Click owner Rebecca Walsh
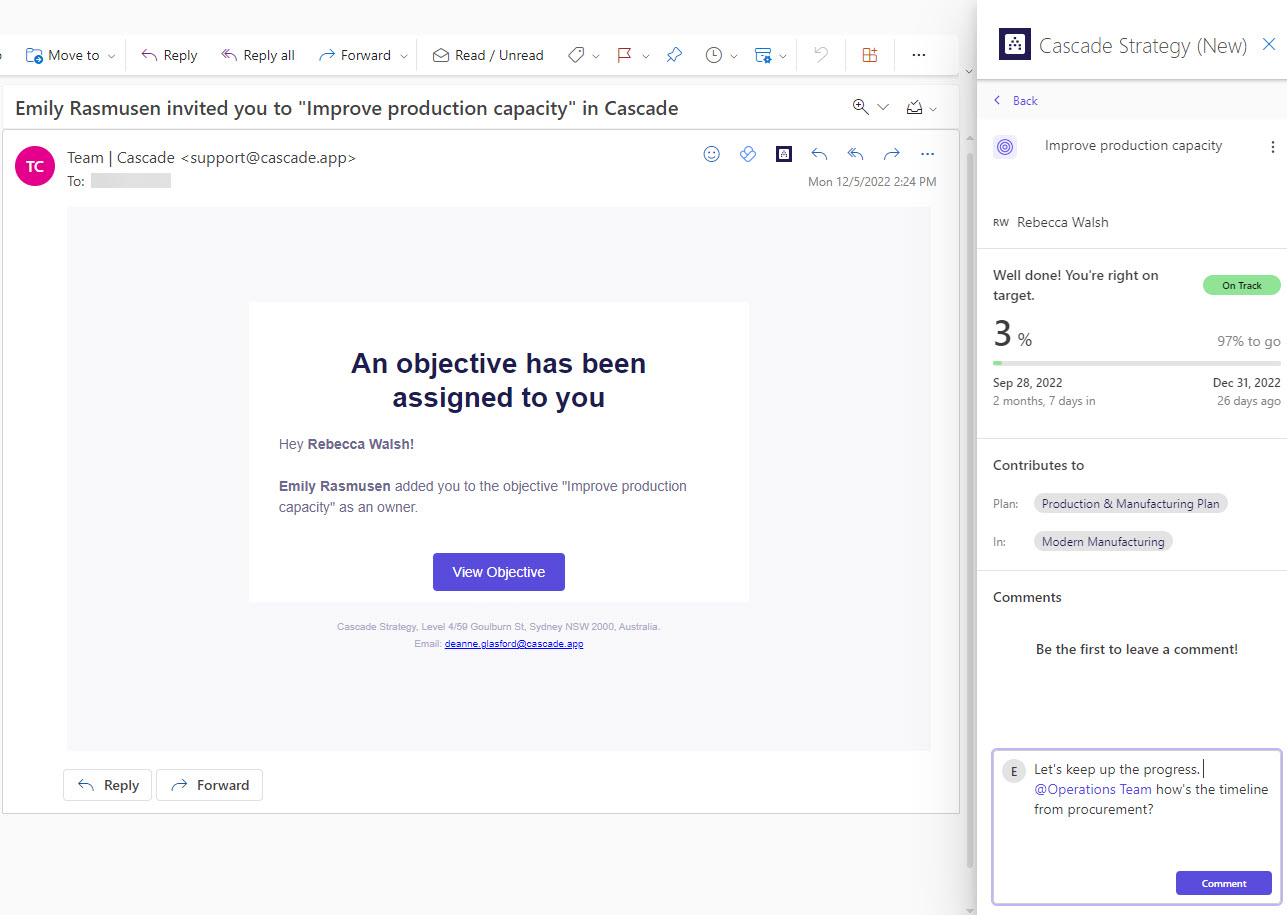 tap(1062, 222)
